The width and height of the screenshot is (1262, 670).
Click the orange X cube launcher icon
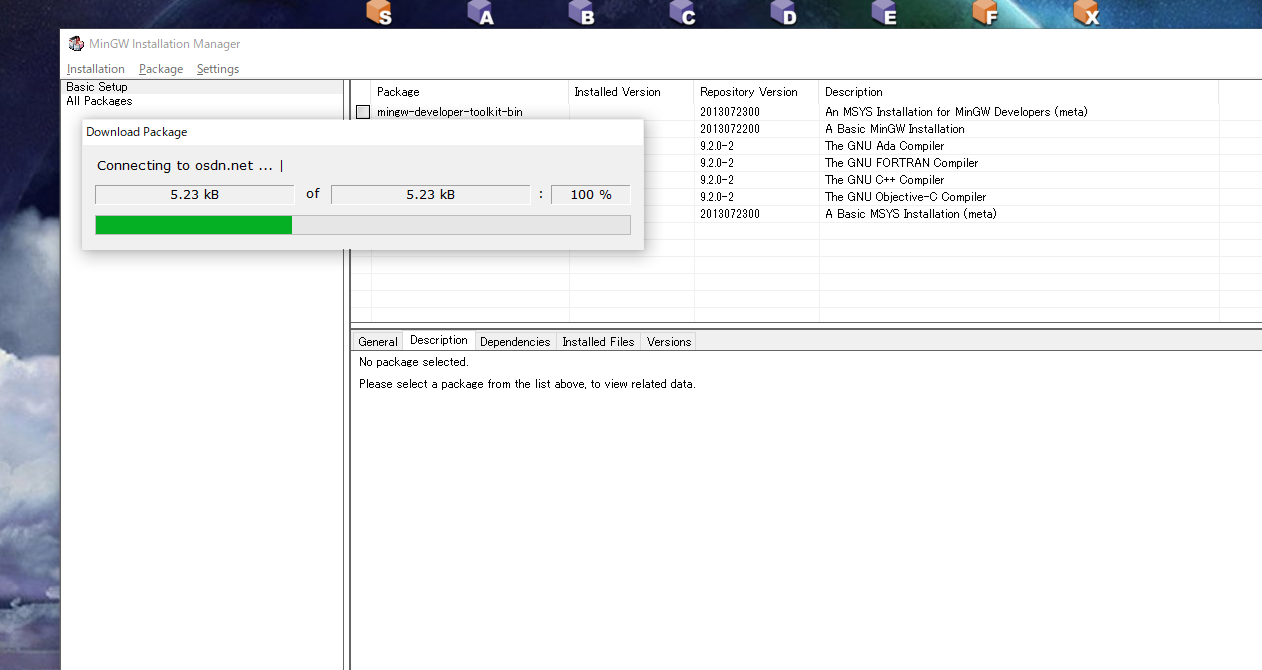[x=1087, y=13]
